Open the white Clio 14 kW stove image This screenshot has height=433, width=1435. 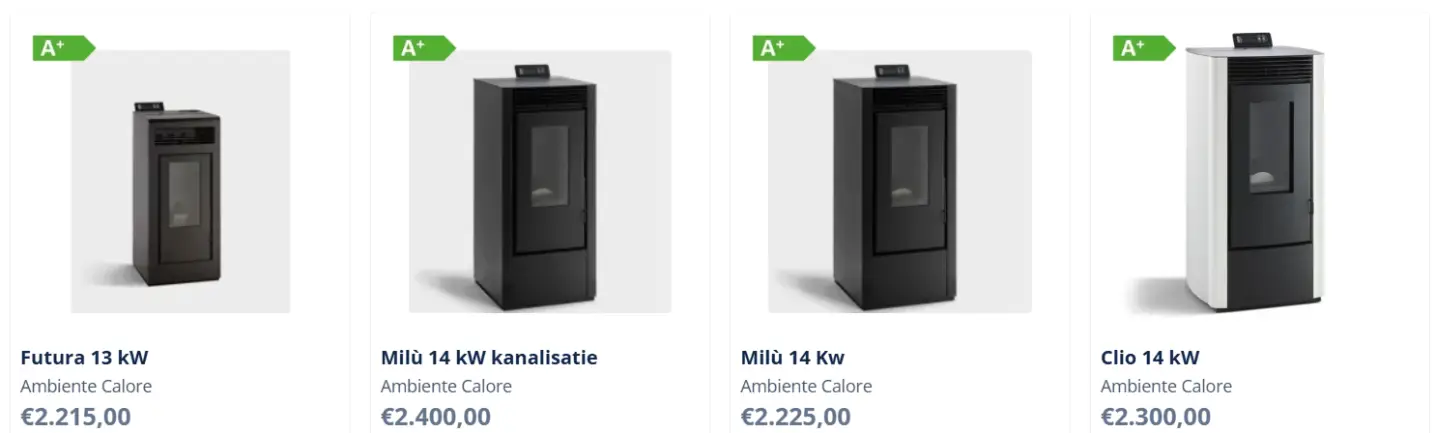coord(1250,182)
